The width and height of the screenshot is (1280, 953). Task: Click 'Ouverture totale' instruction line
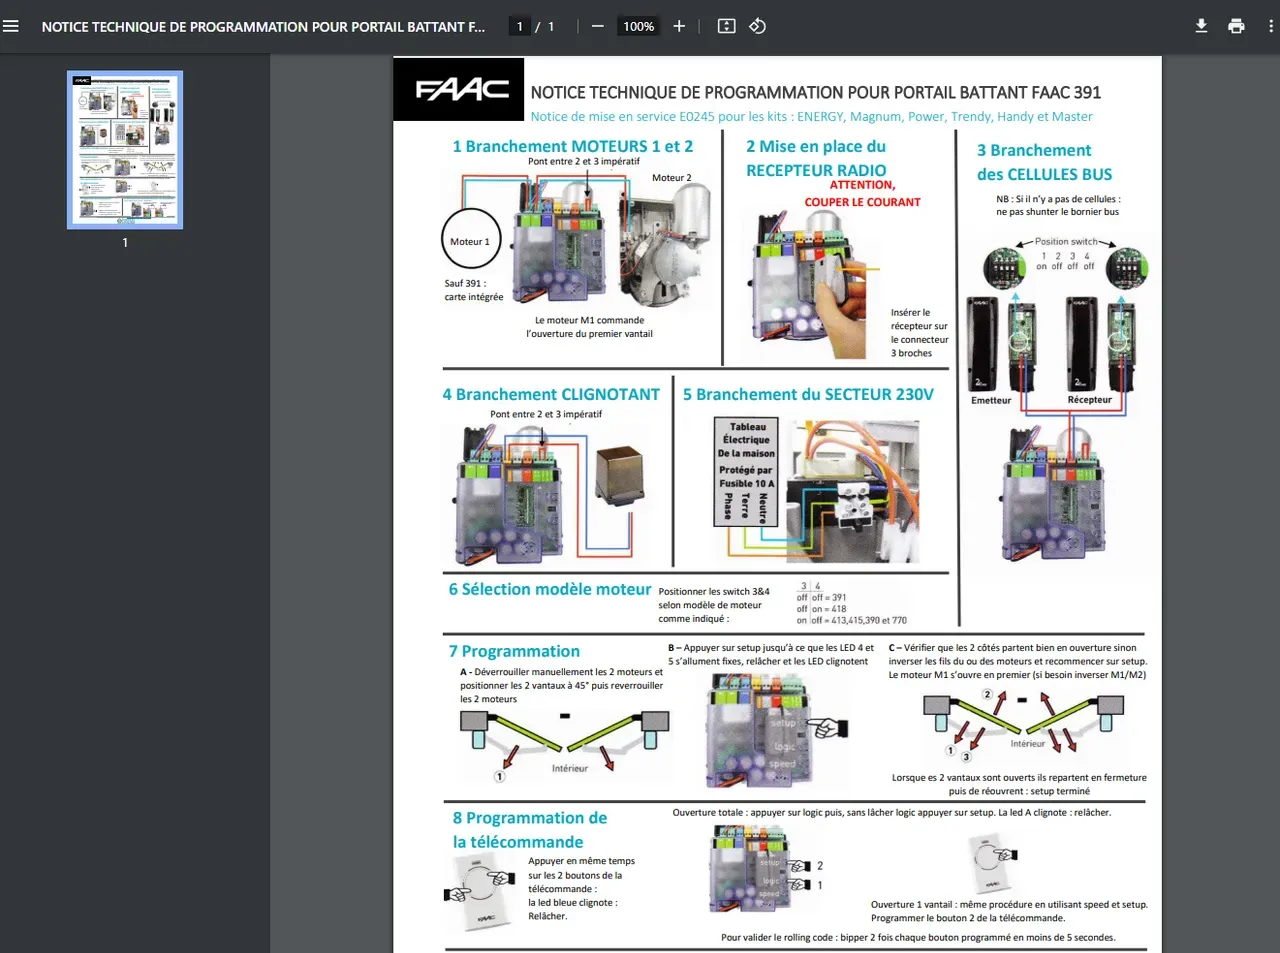coord(892,812)
